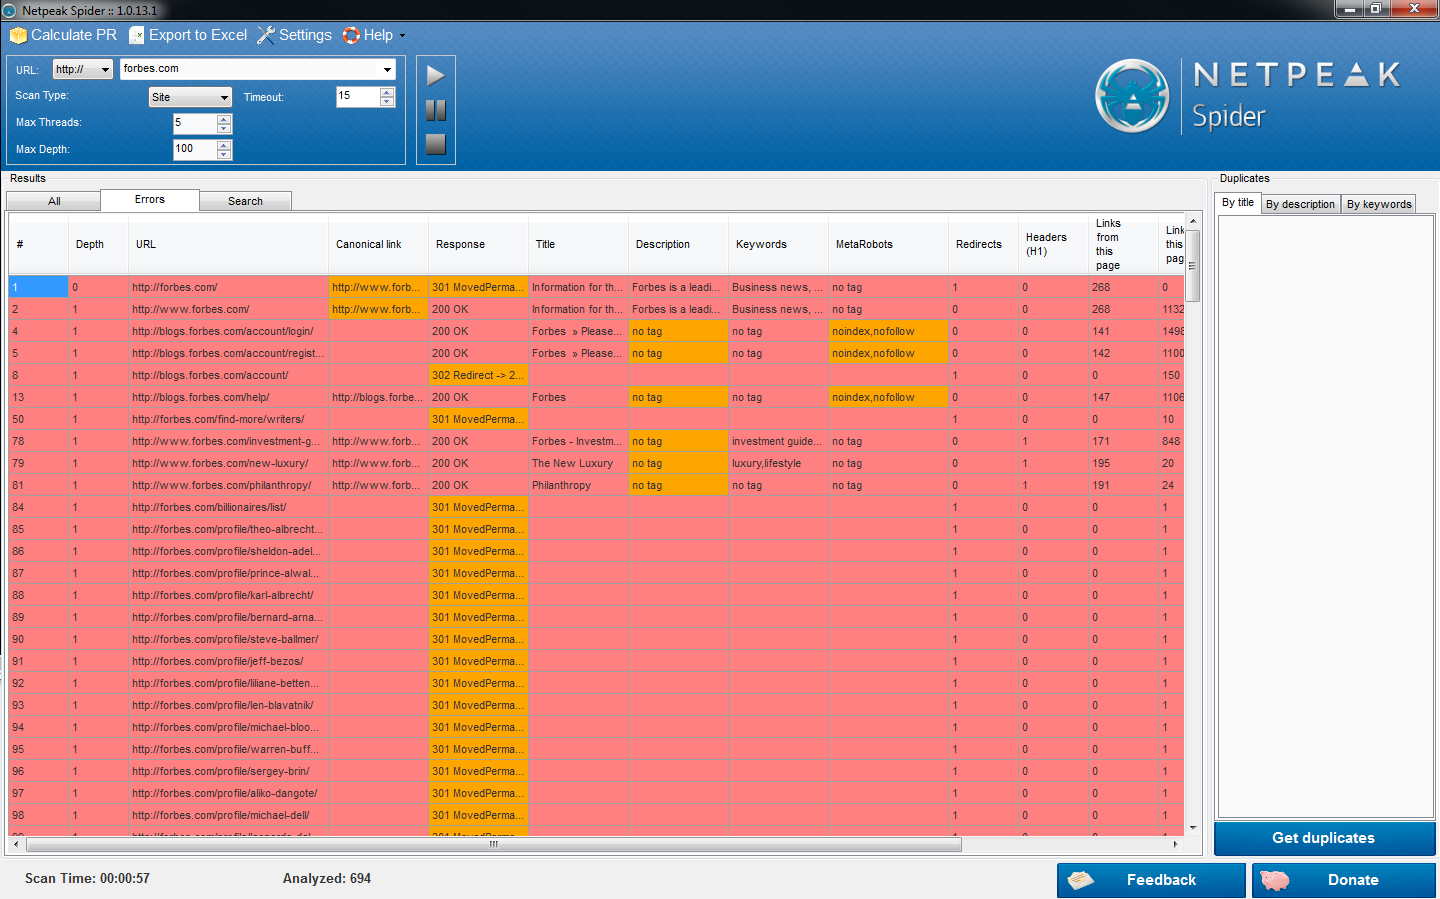Open the Scan Type dropdown
The height and width of the screenshot is (899, 1440).
pyautogui.click(x=190, y=97)
